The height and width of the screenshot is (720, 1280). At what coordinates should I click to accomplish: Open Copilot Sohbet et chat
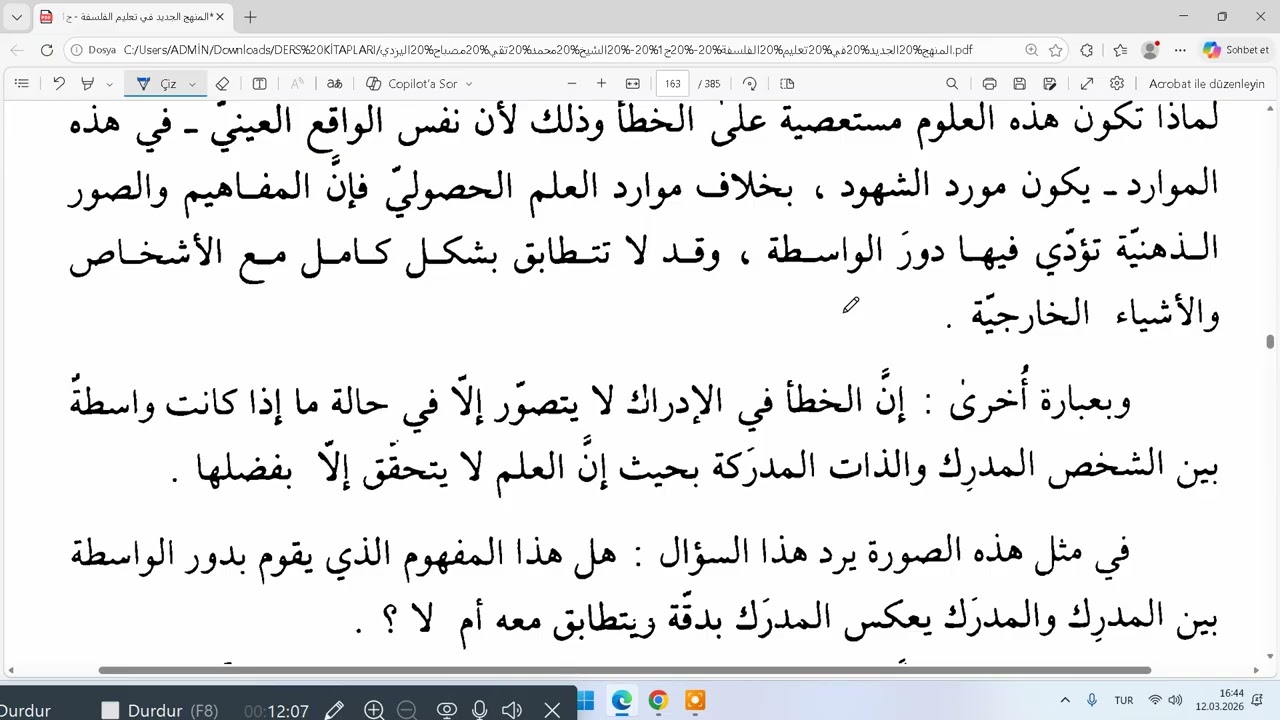[1236, 50]
